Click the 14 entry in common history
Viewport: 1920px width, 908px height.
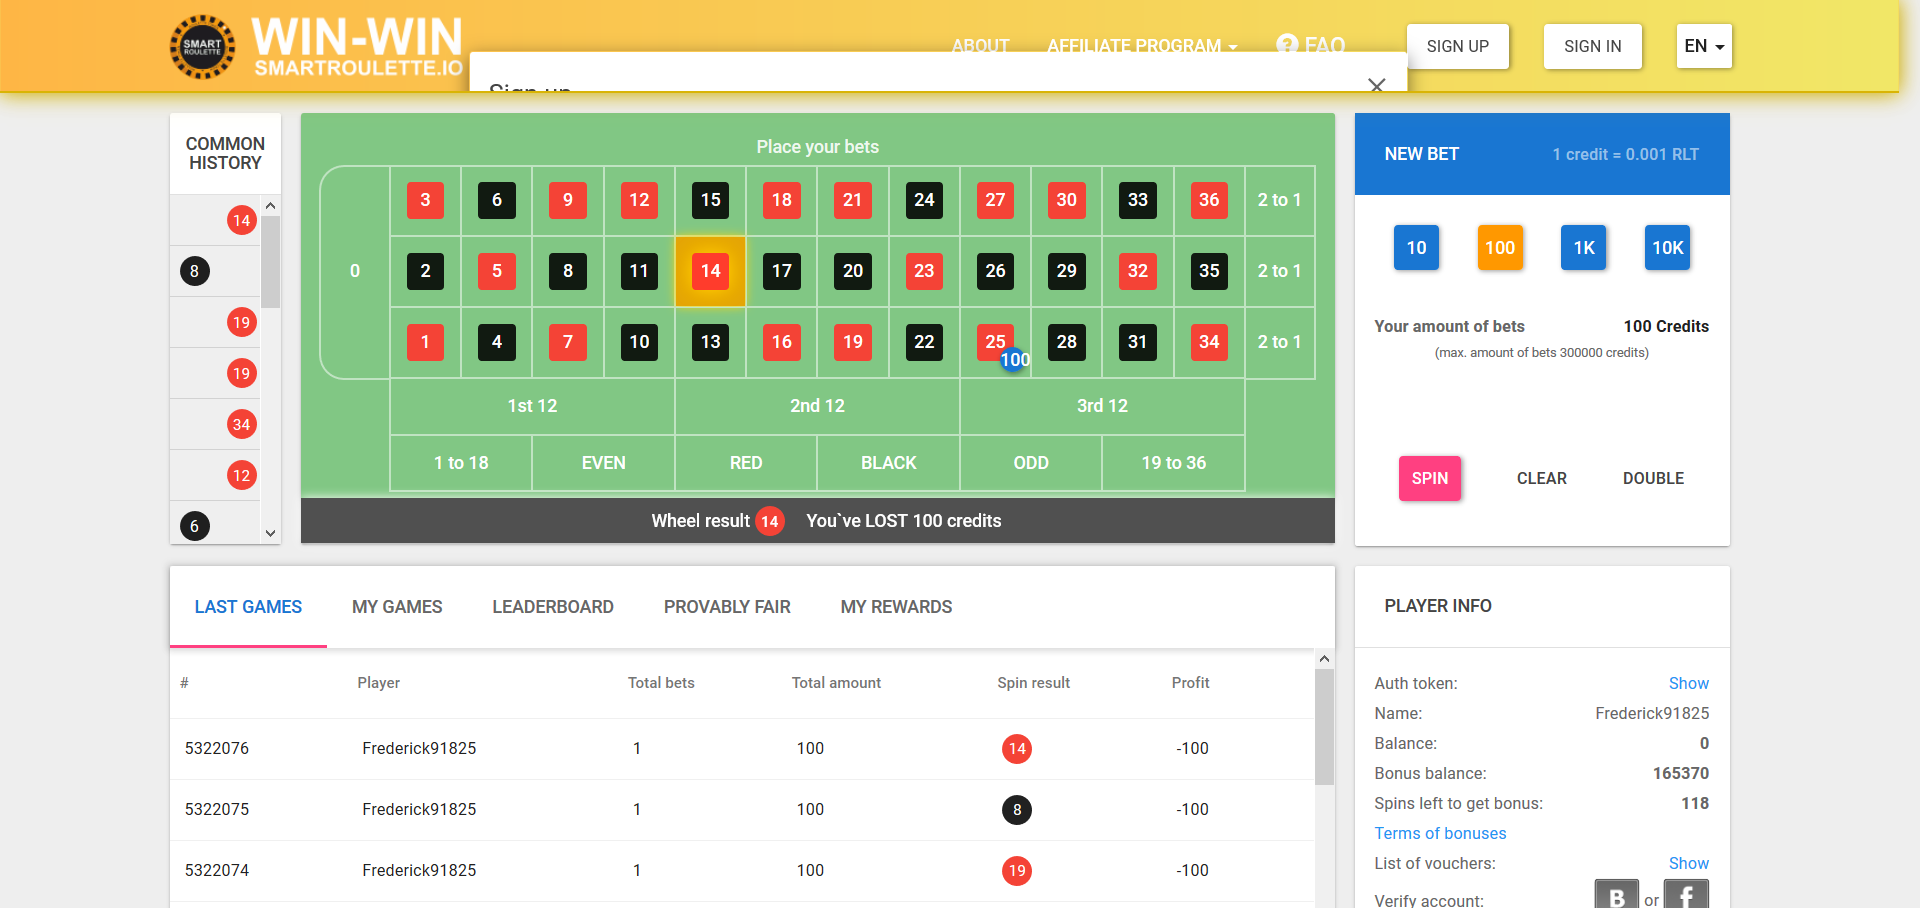pyautogui.click(x=241, y=220)
